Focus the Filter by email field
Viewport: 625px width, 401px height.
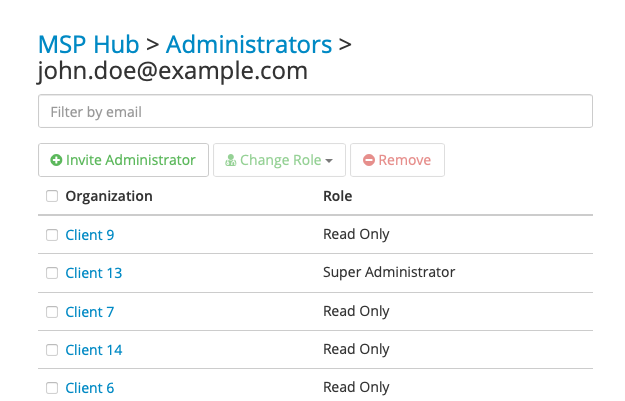(x=315, y=111)
